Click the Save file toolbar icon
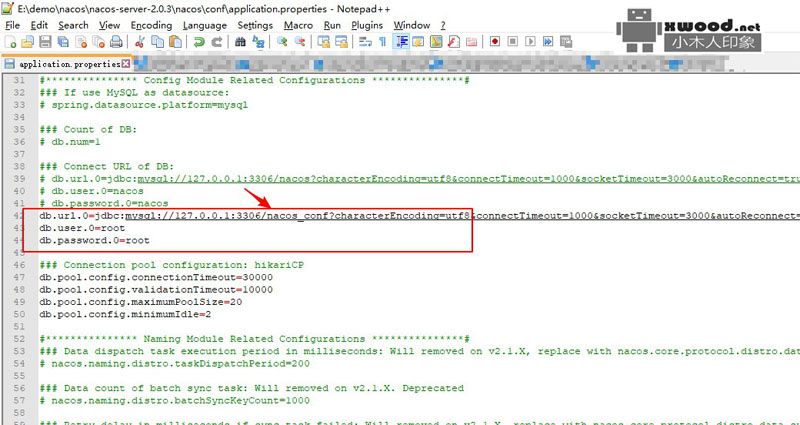 45,42
